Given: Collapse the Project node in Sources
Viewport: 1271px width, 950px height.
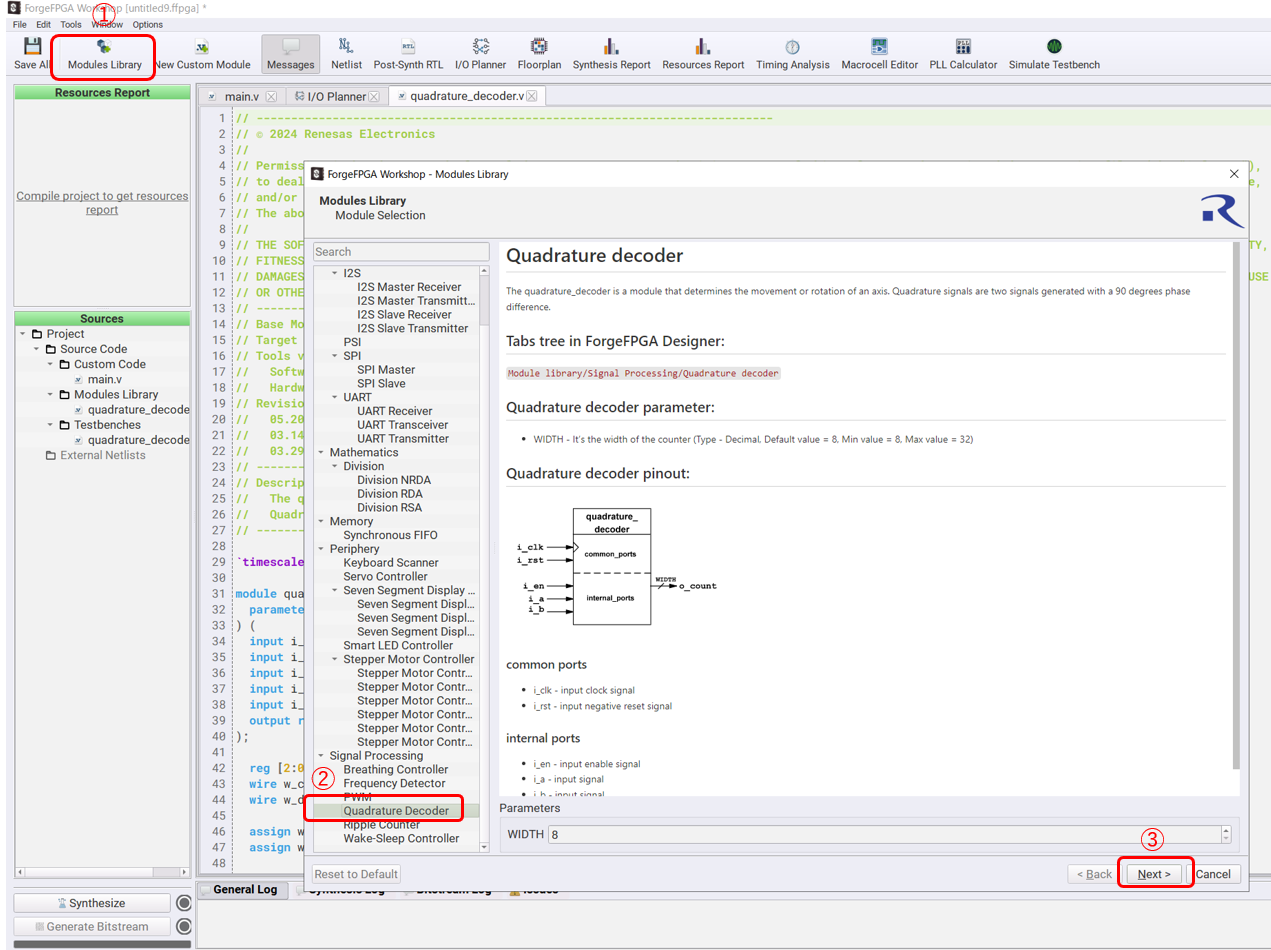Looking at the screenshot, I should tap(23, 334).
